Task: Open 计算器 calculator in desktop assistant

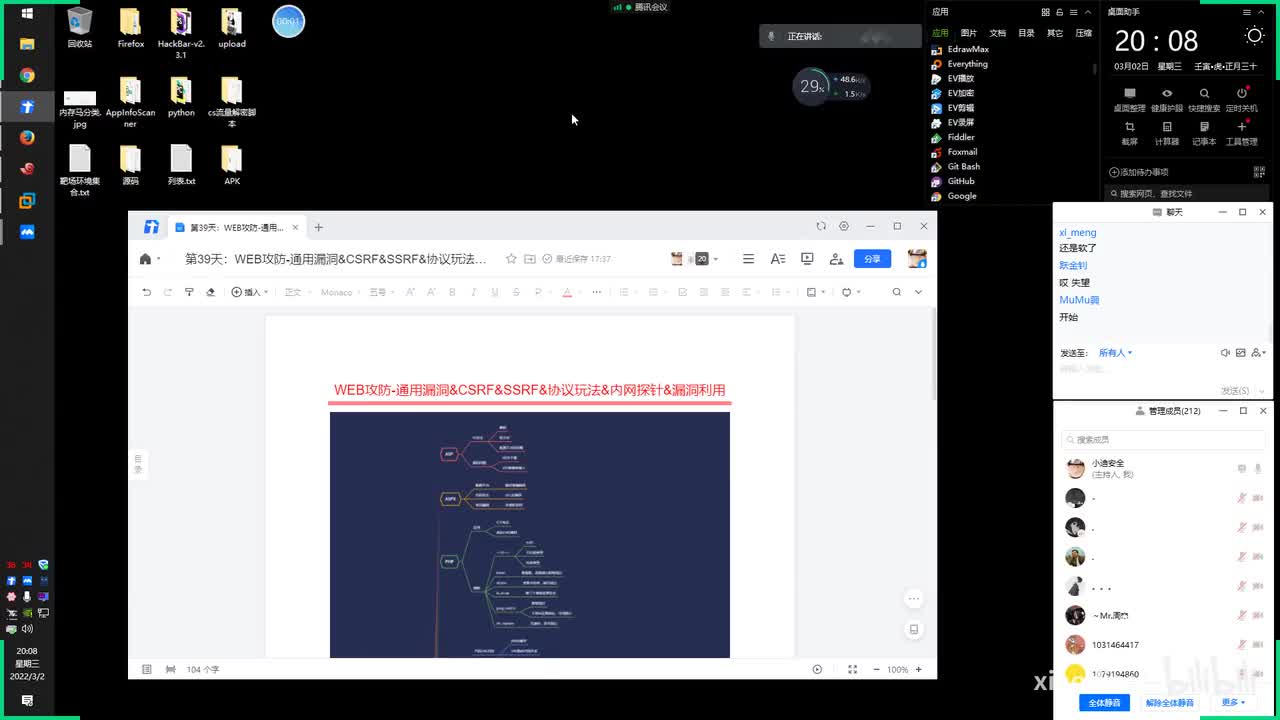Action: coord(1167,133)
